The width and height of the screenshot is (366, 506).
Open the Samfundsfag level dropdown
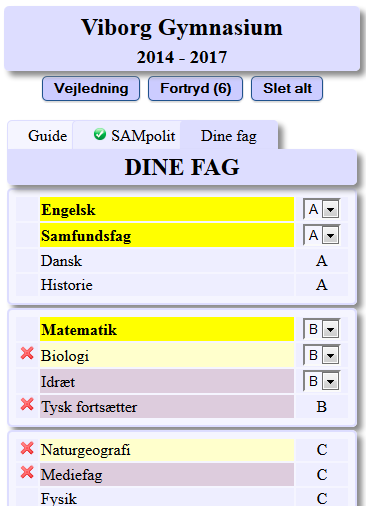point(321,235)
